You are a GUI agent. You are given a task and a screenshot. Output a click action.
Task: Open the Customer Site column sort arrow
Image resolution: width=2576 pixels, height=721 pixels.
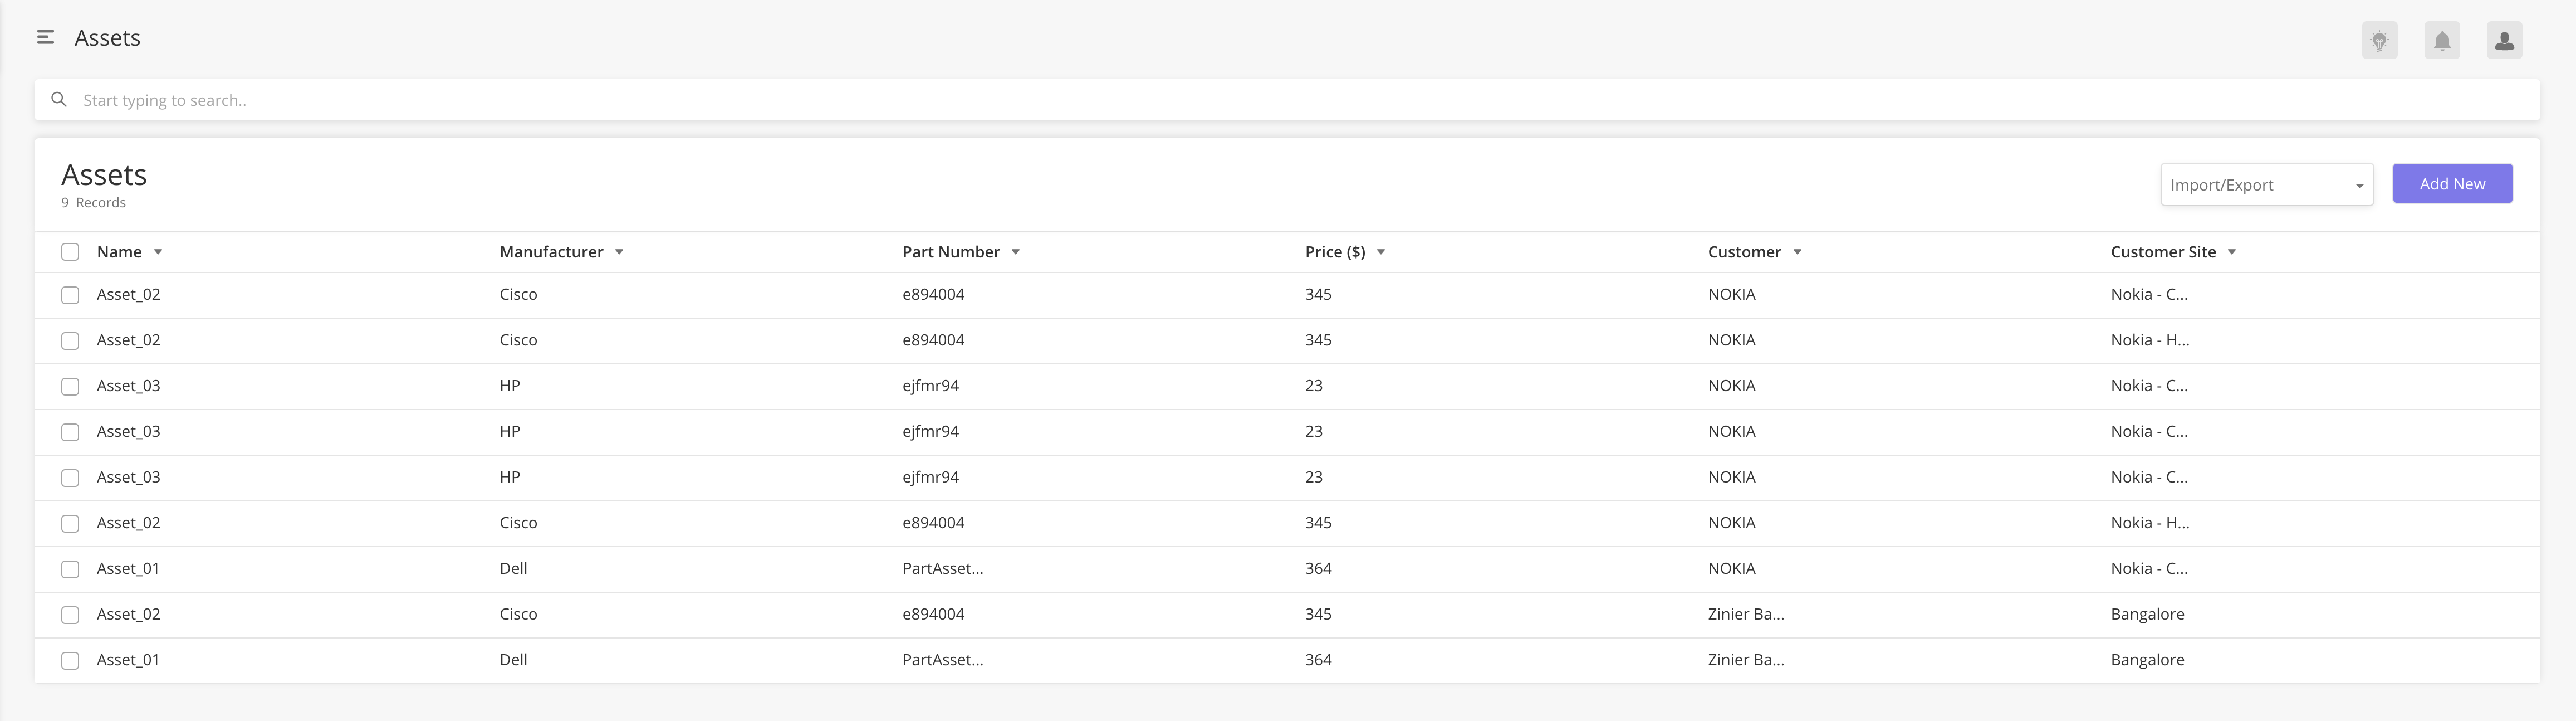coord(2232,252)
